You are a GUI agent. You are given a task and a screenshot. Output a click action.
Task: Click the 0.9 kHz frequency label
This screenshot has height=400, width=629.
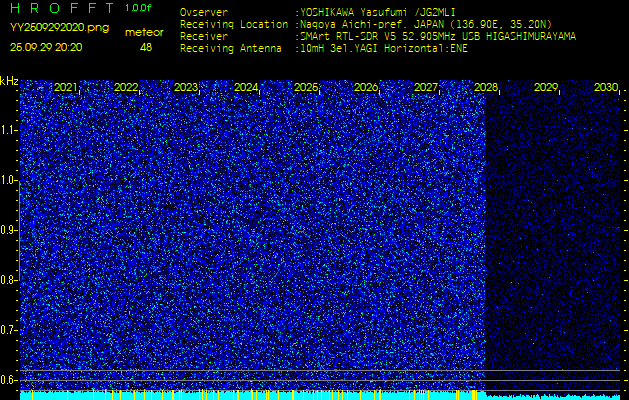click(8, 230)
